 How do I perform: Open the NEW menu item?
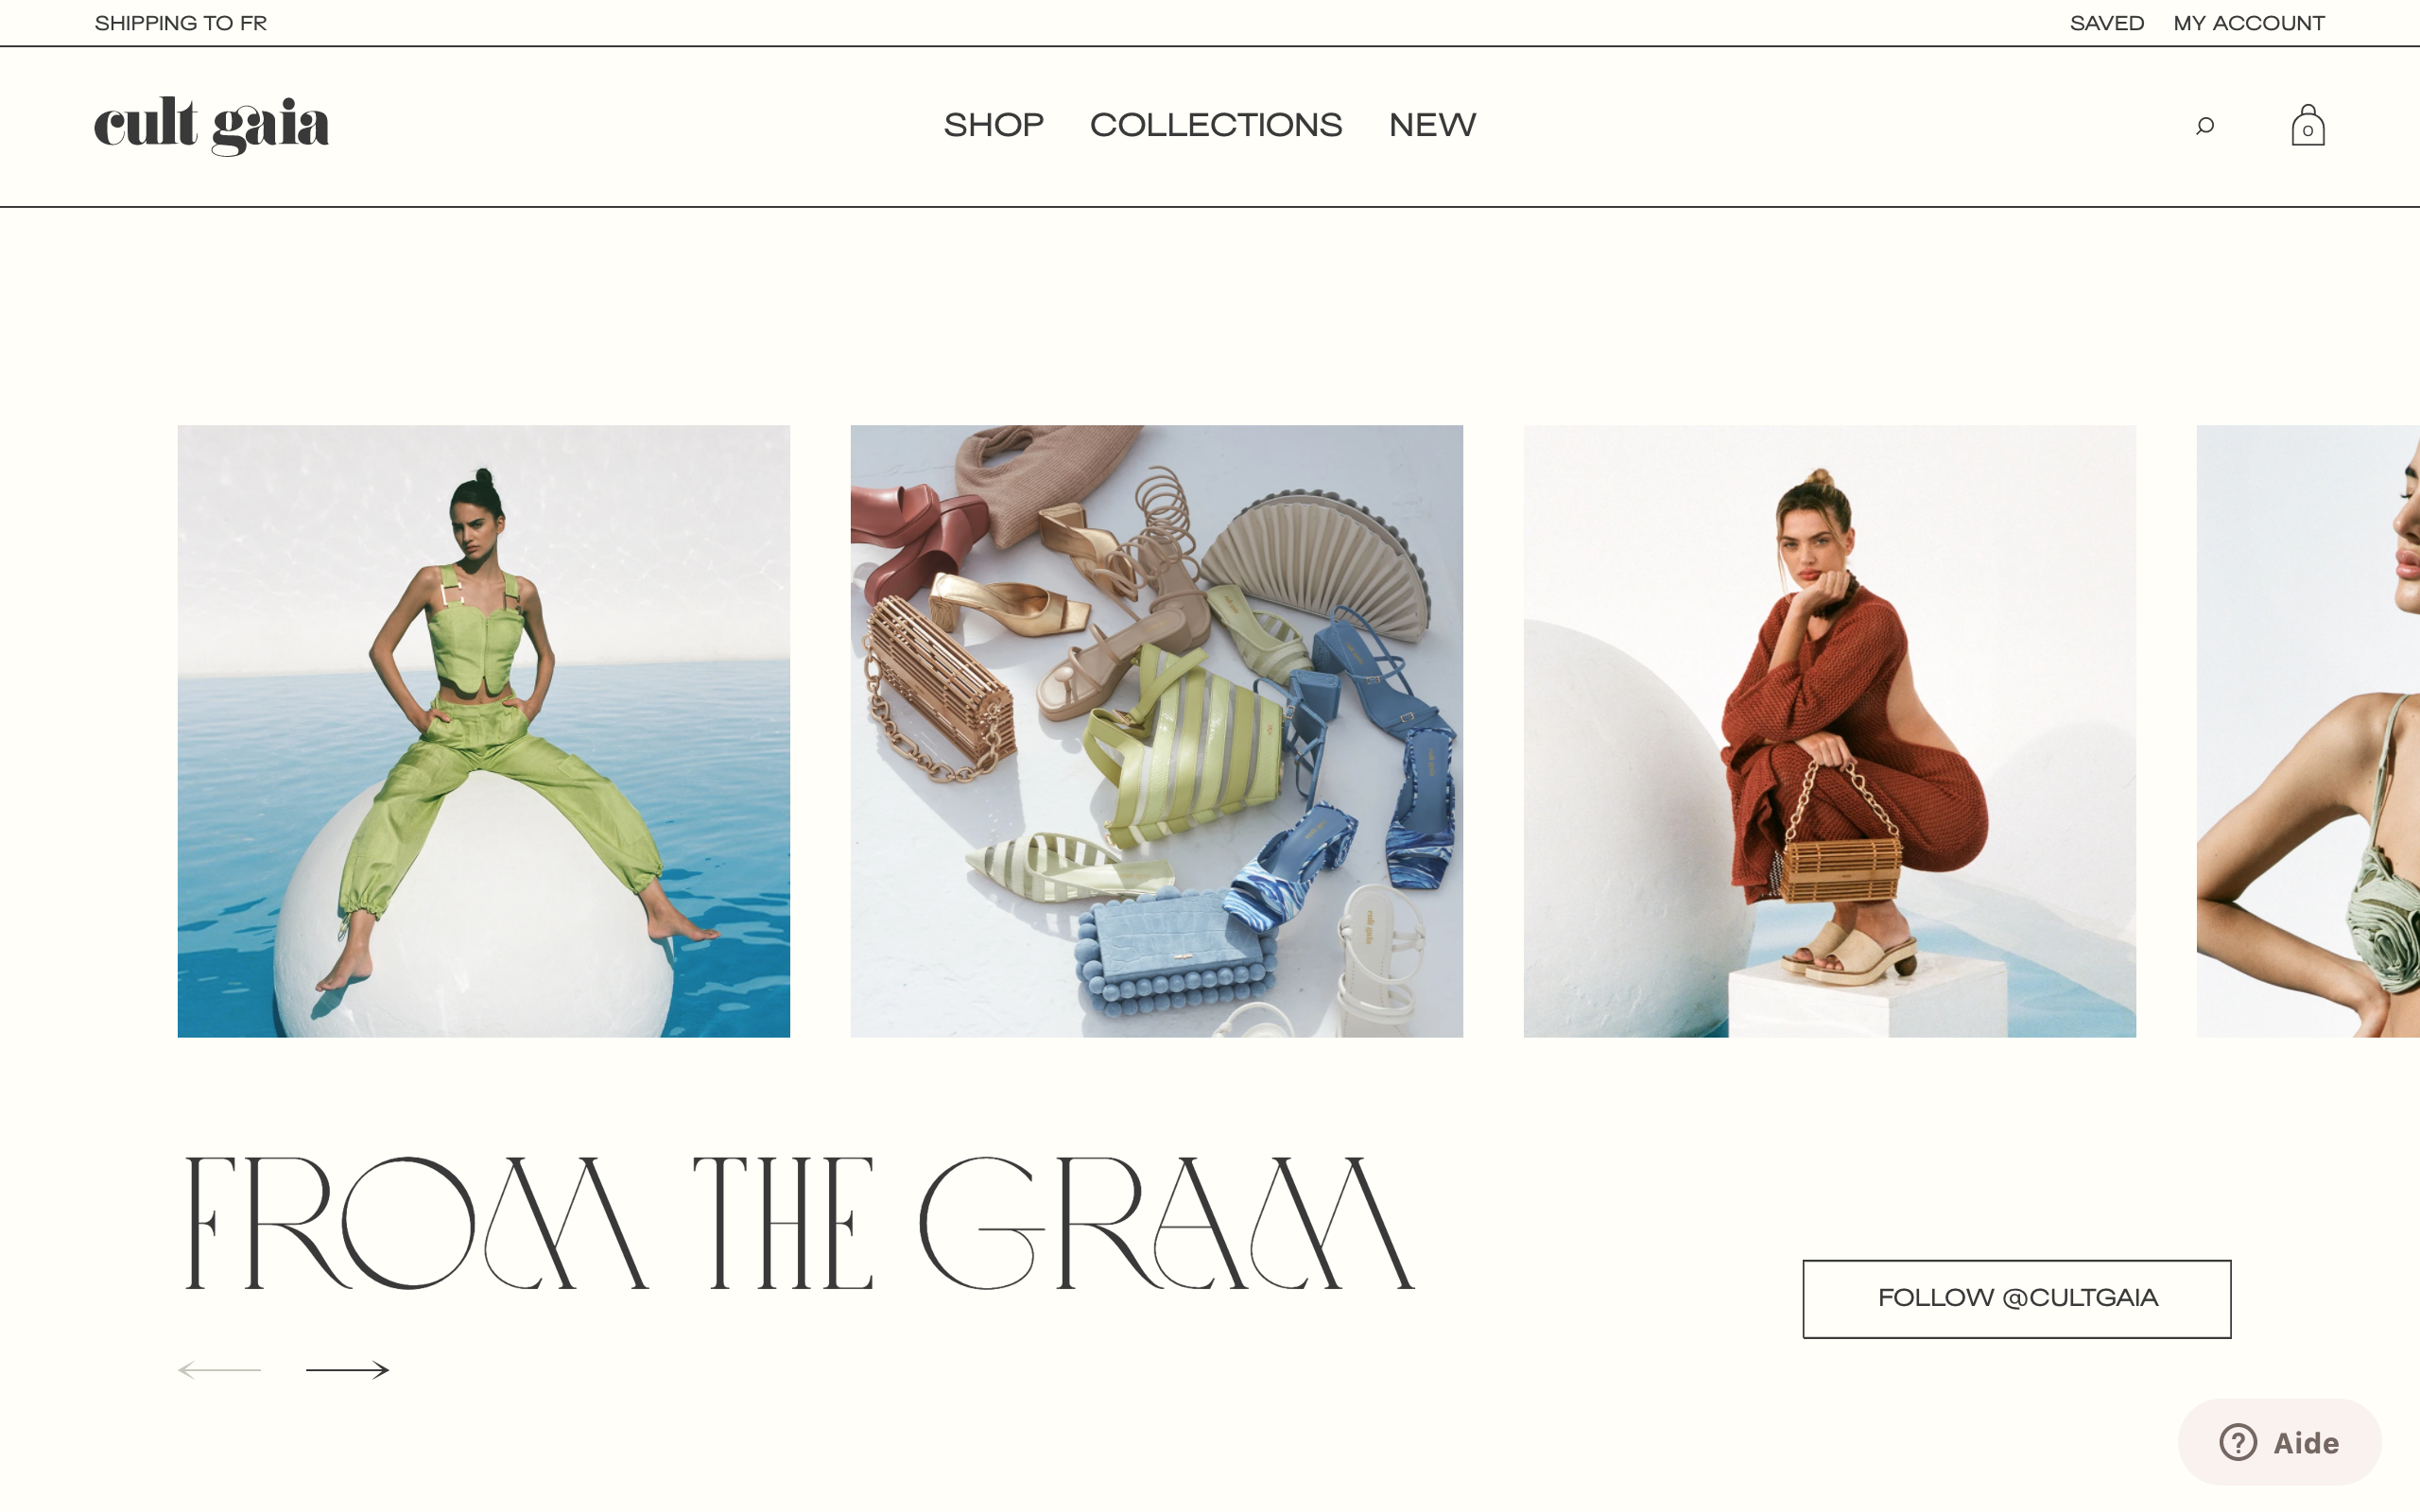[1432, 125]
